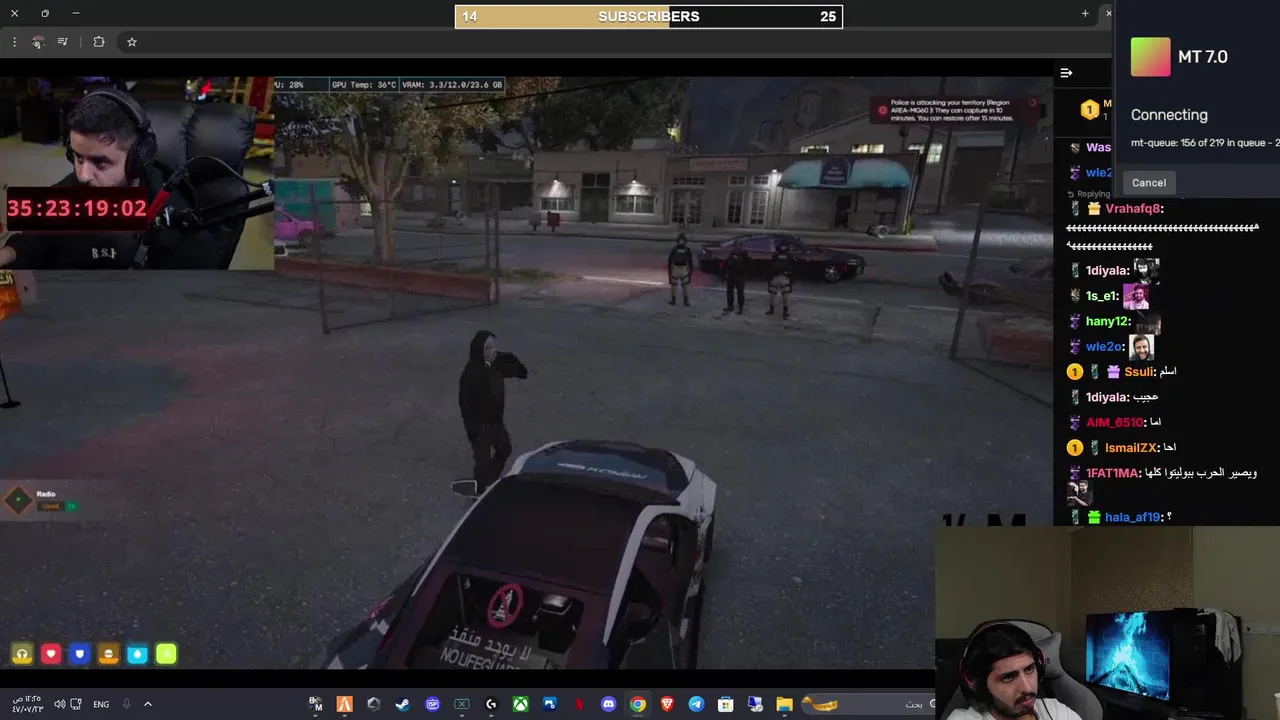Click the emote image beside hany12
The height and width of the screenshot is (720, 1280).
point(1147,322)
